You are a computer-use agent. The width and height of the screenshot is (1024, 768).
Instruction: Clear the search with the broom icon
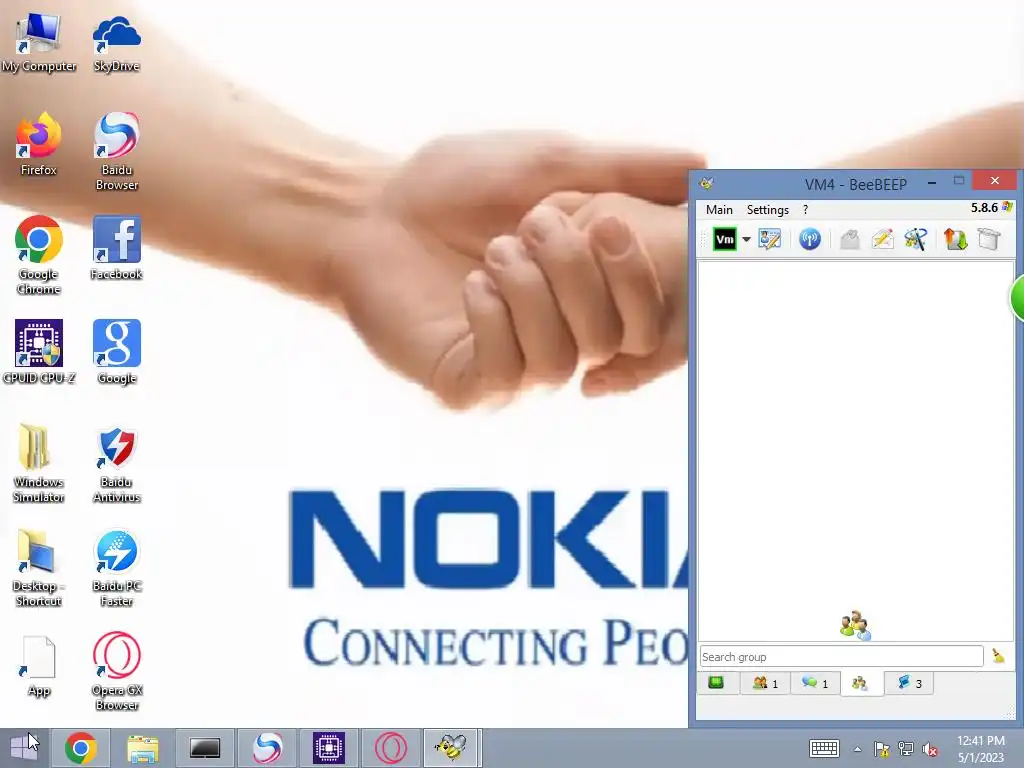point(998,656)
